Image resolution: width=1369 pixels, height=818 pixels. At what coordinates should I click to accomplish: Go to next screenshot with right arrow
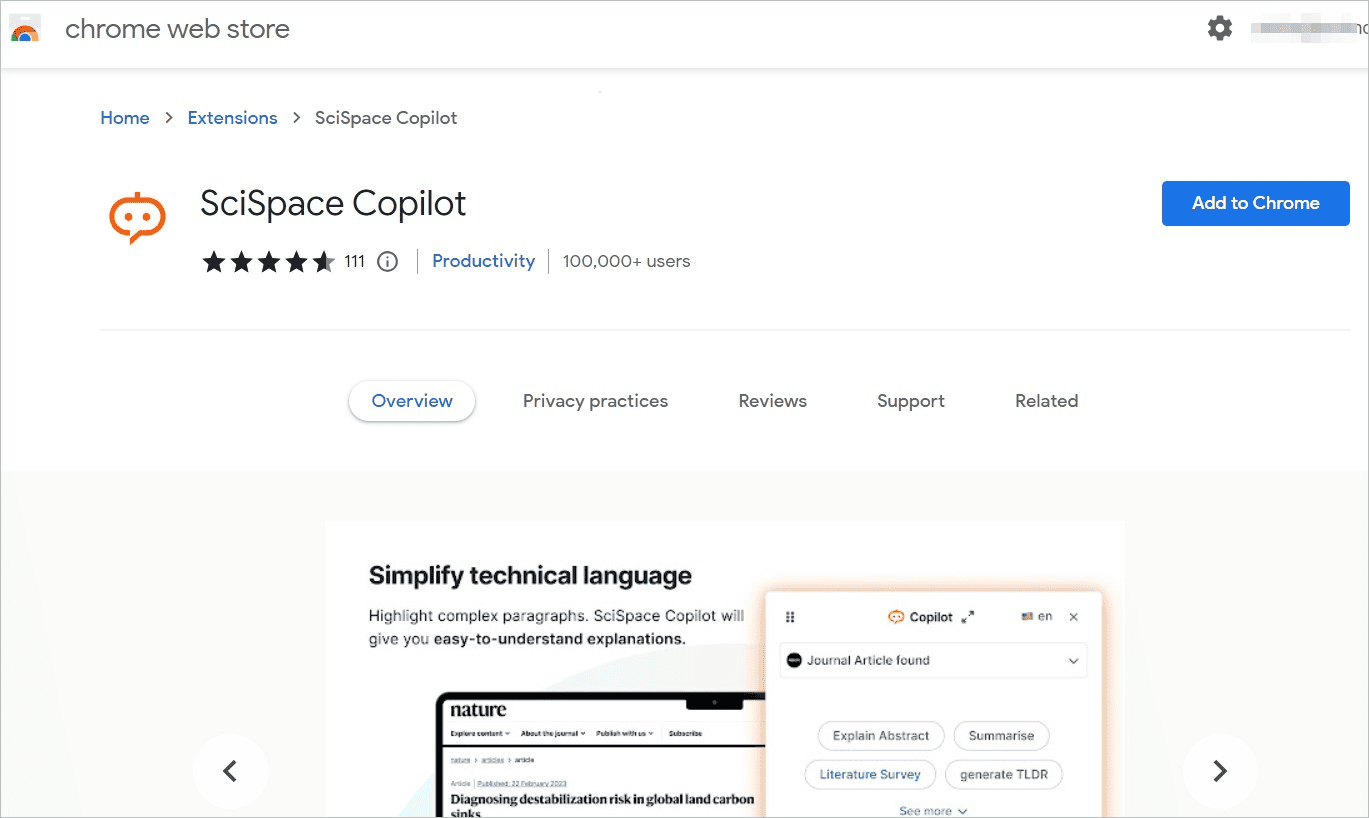click(x=1219, y=771)
